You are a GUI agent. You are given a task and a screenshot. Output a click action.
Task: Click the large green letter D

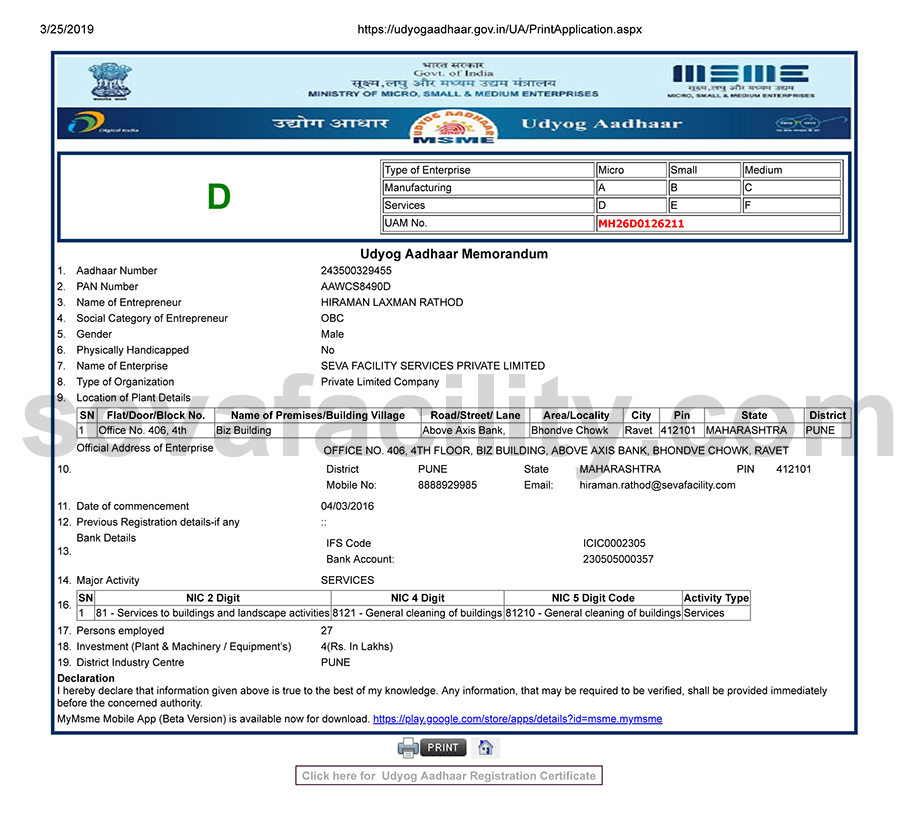pos(219,196)
